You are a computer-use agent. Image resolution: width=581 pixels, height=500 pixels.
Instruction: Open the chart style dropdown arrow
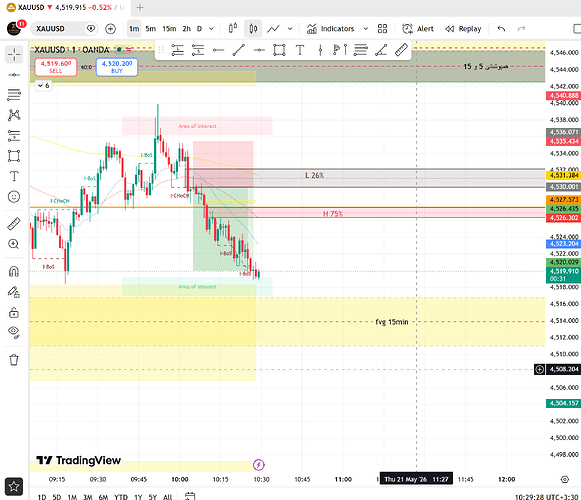290,29
